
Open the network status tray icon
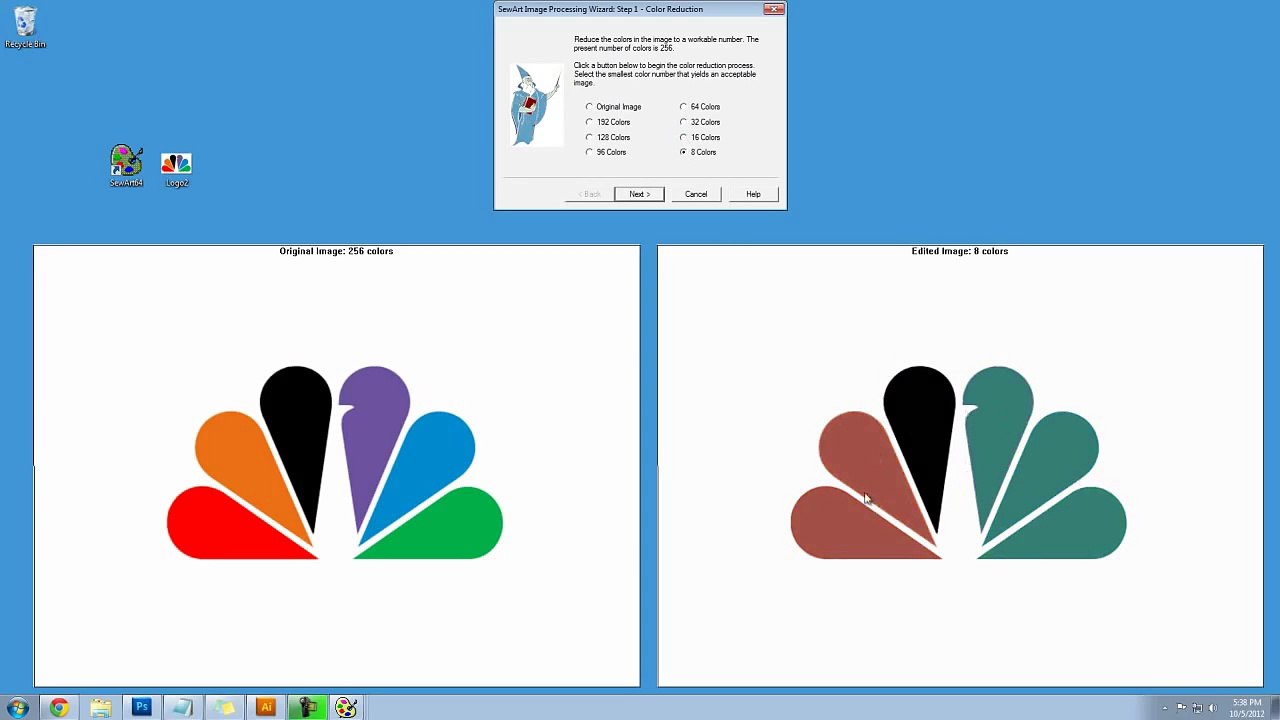[x=1197, y=708]
